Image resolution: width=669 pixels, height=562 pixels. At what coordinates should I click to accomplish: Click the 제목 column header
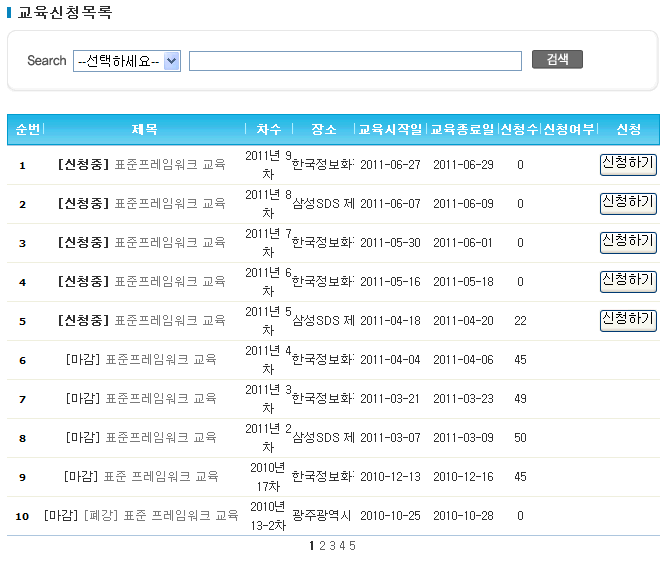point(145,130)
